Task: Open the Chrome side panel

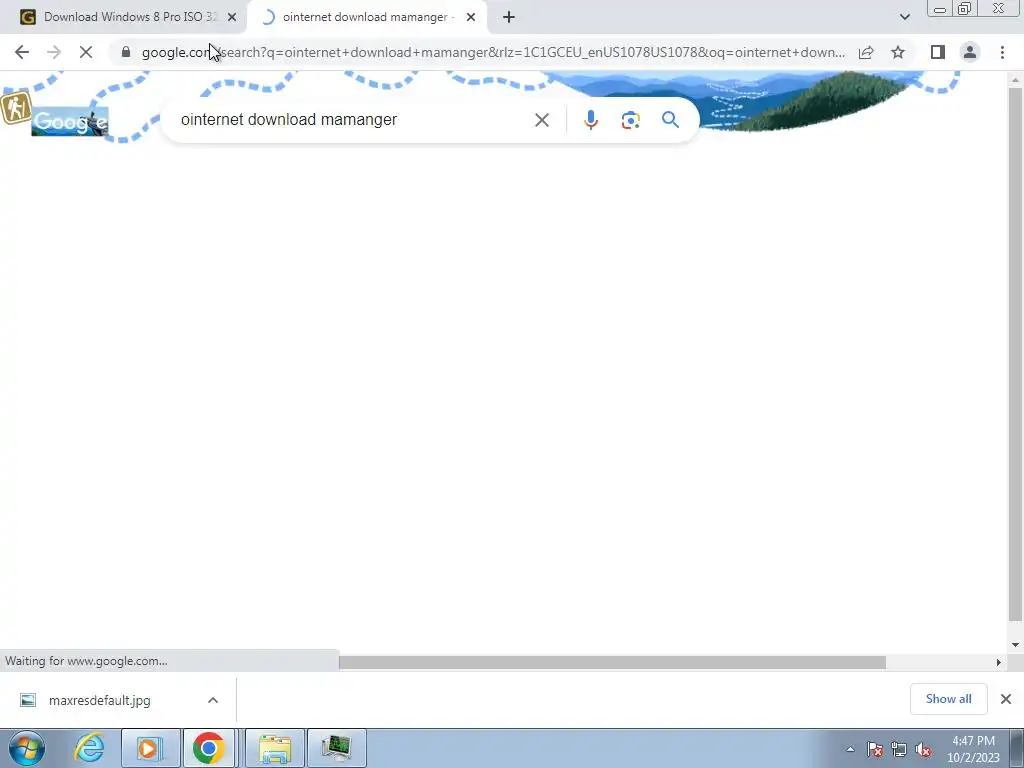Action: (x=938, y=52)
